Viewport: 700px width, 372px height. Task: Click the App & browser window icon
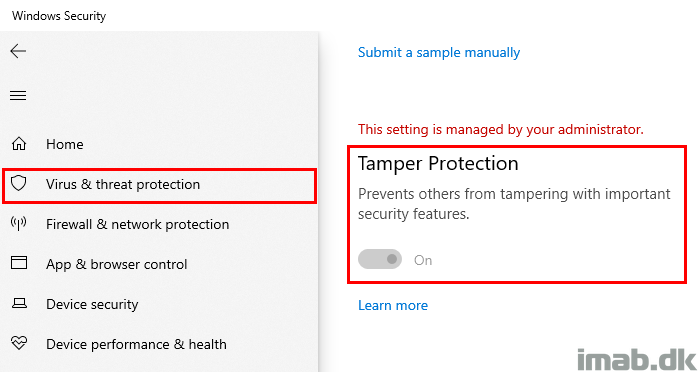coord(19,263)
